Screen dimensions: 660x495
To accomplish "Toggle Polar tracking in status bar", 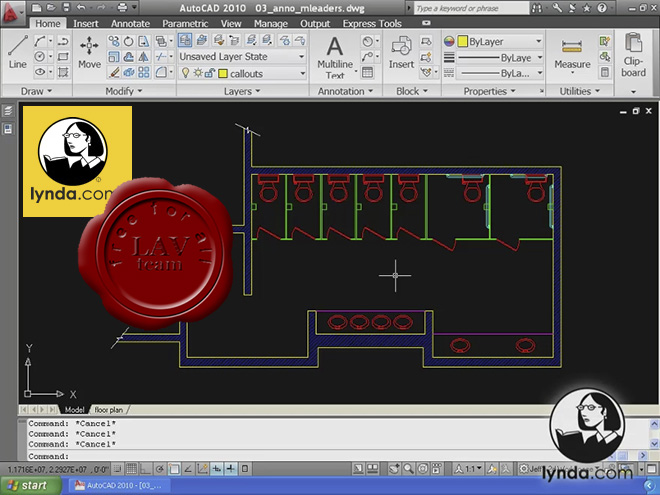I will (x=160, y=468).
